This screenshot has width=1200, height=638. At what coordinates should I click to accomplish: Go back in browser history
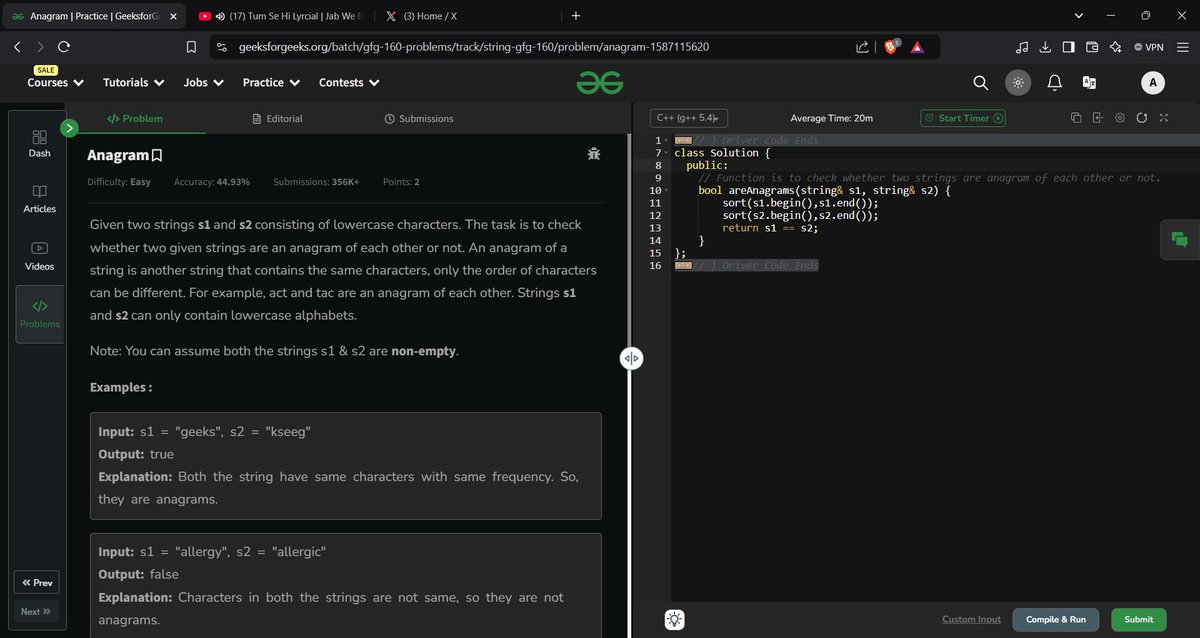point(17,47)
